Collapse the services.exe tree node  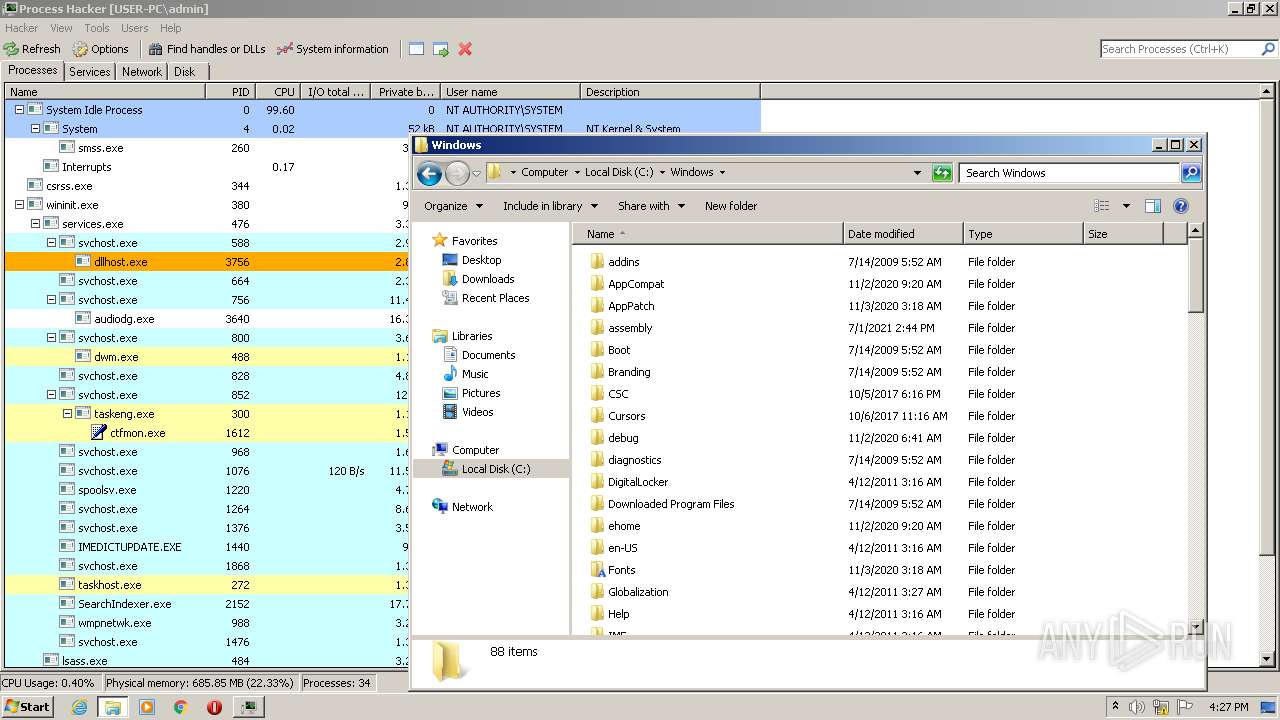pyautogui.click(x=35, y=224)
